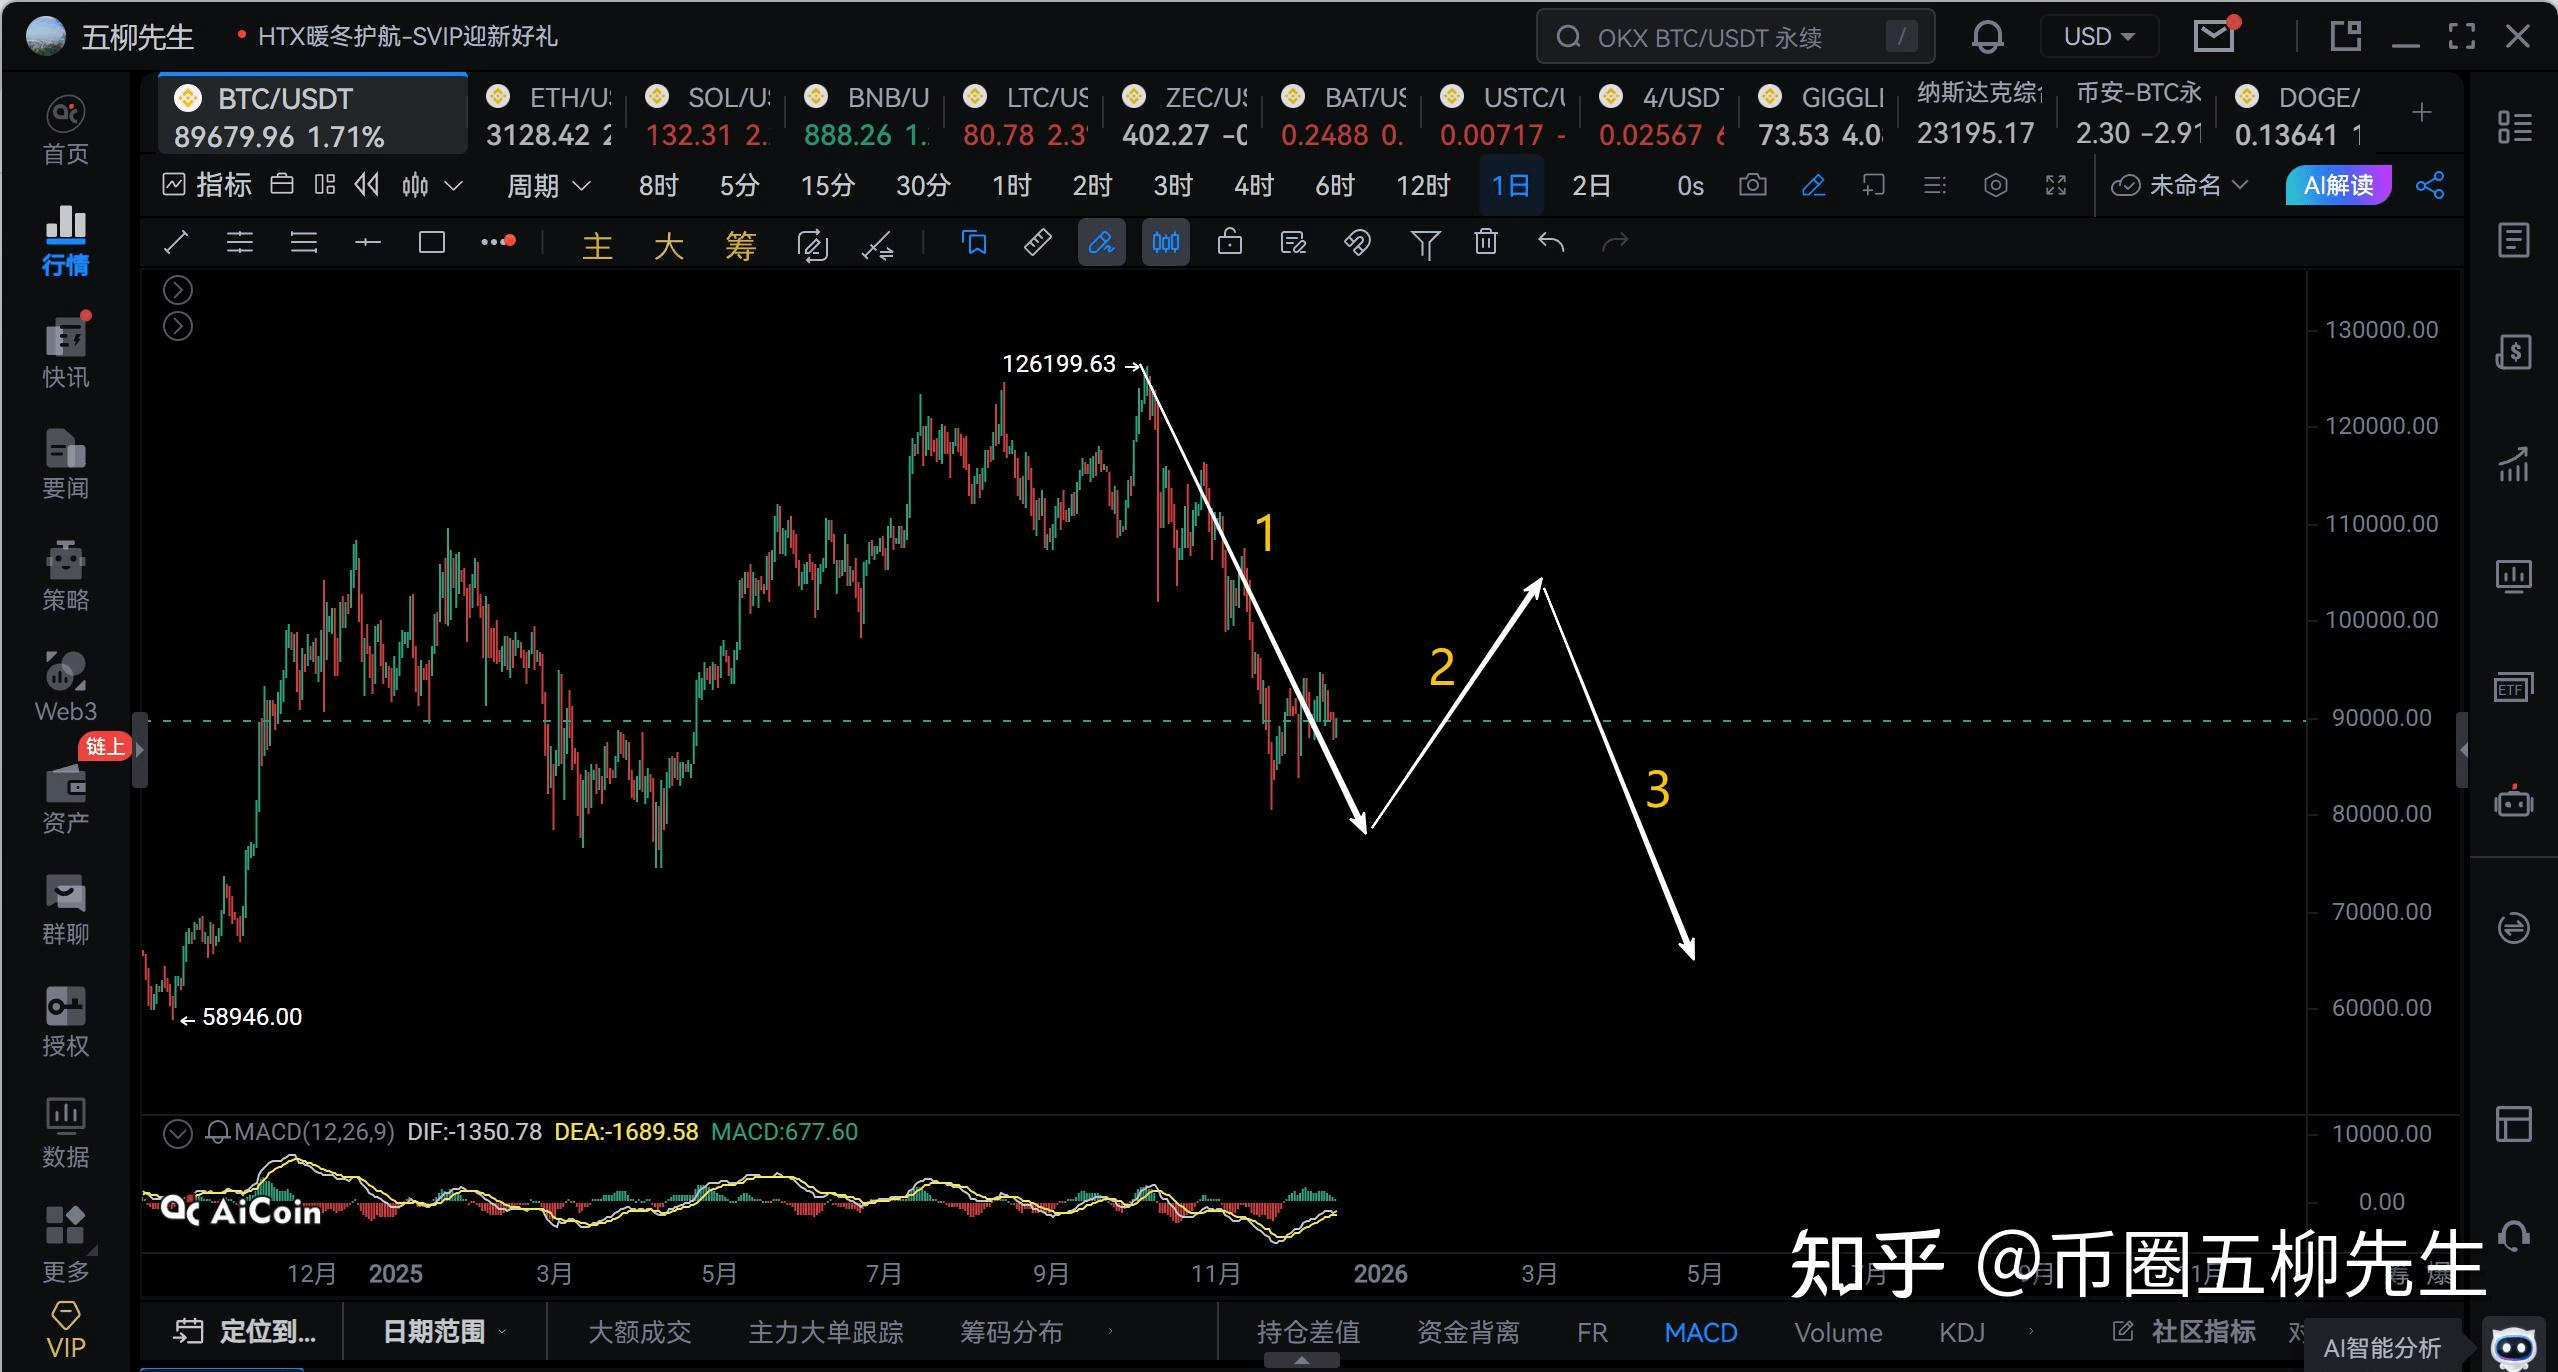
Task: Click the AI解读 button
Action: click(x=2337, y=186)
